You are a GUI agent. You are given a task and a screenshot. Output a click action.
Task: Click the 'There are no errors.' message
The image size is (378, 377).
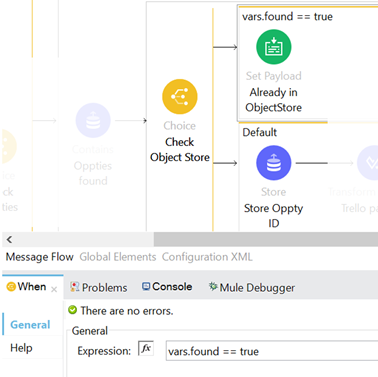tap(127, 311)
